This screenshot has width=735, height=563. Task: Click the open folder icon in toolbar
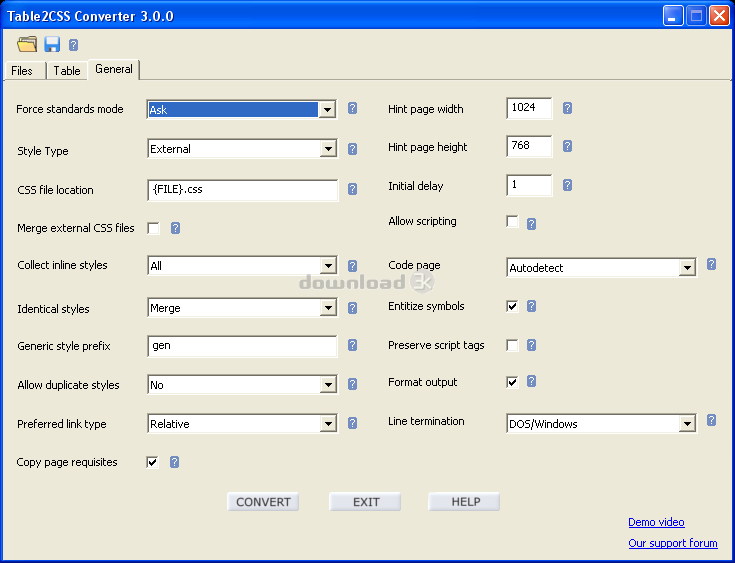(27, 44)
